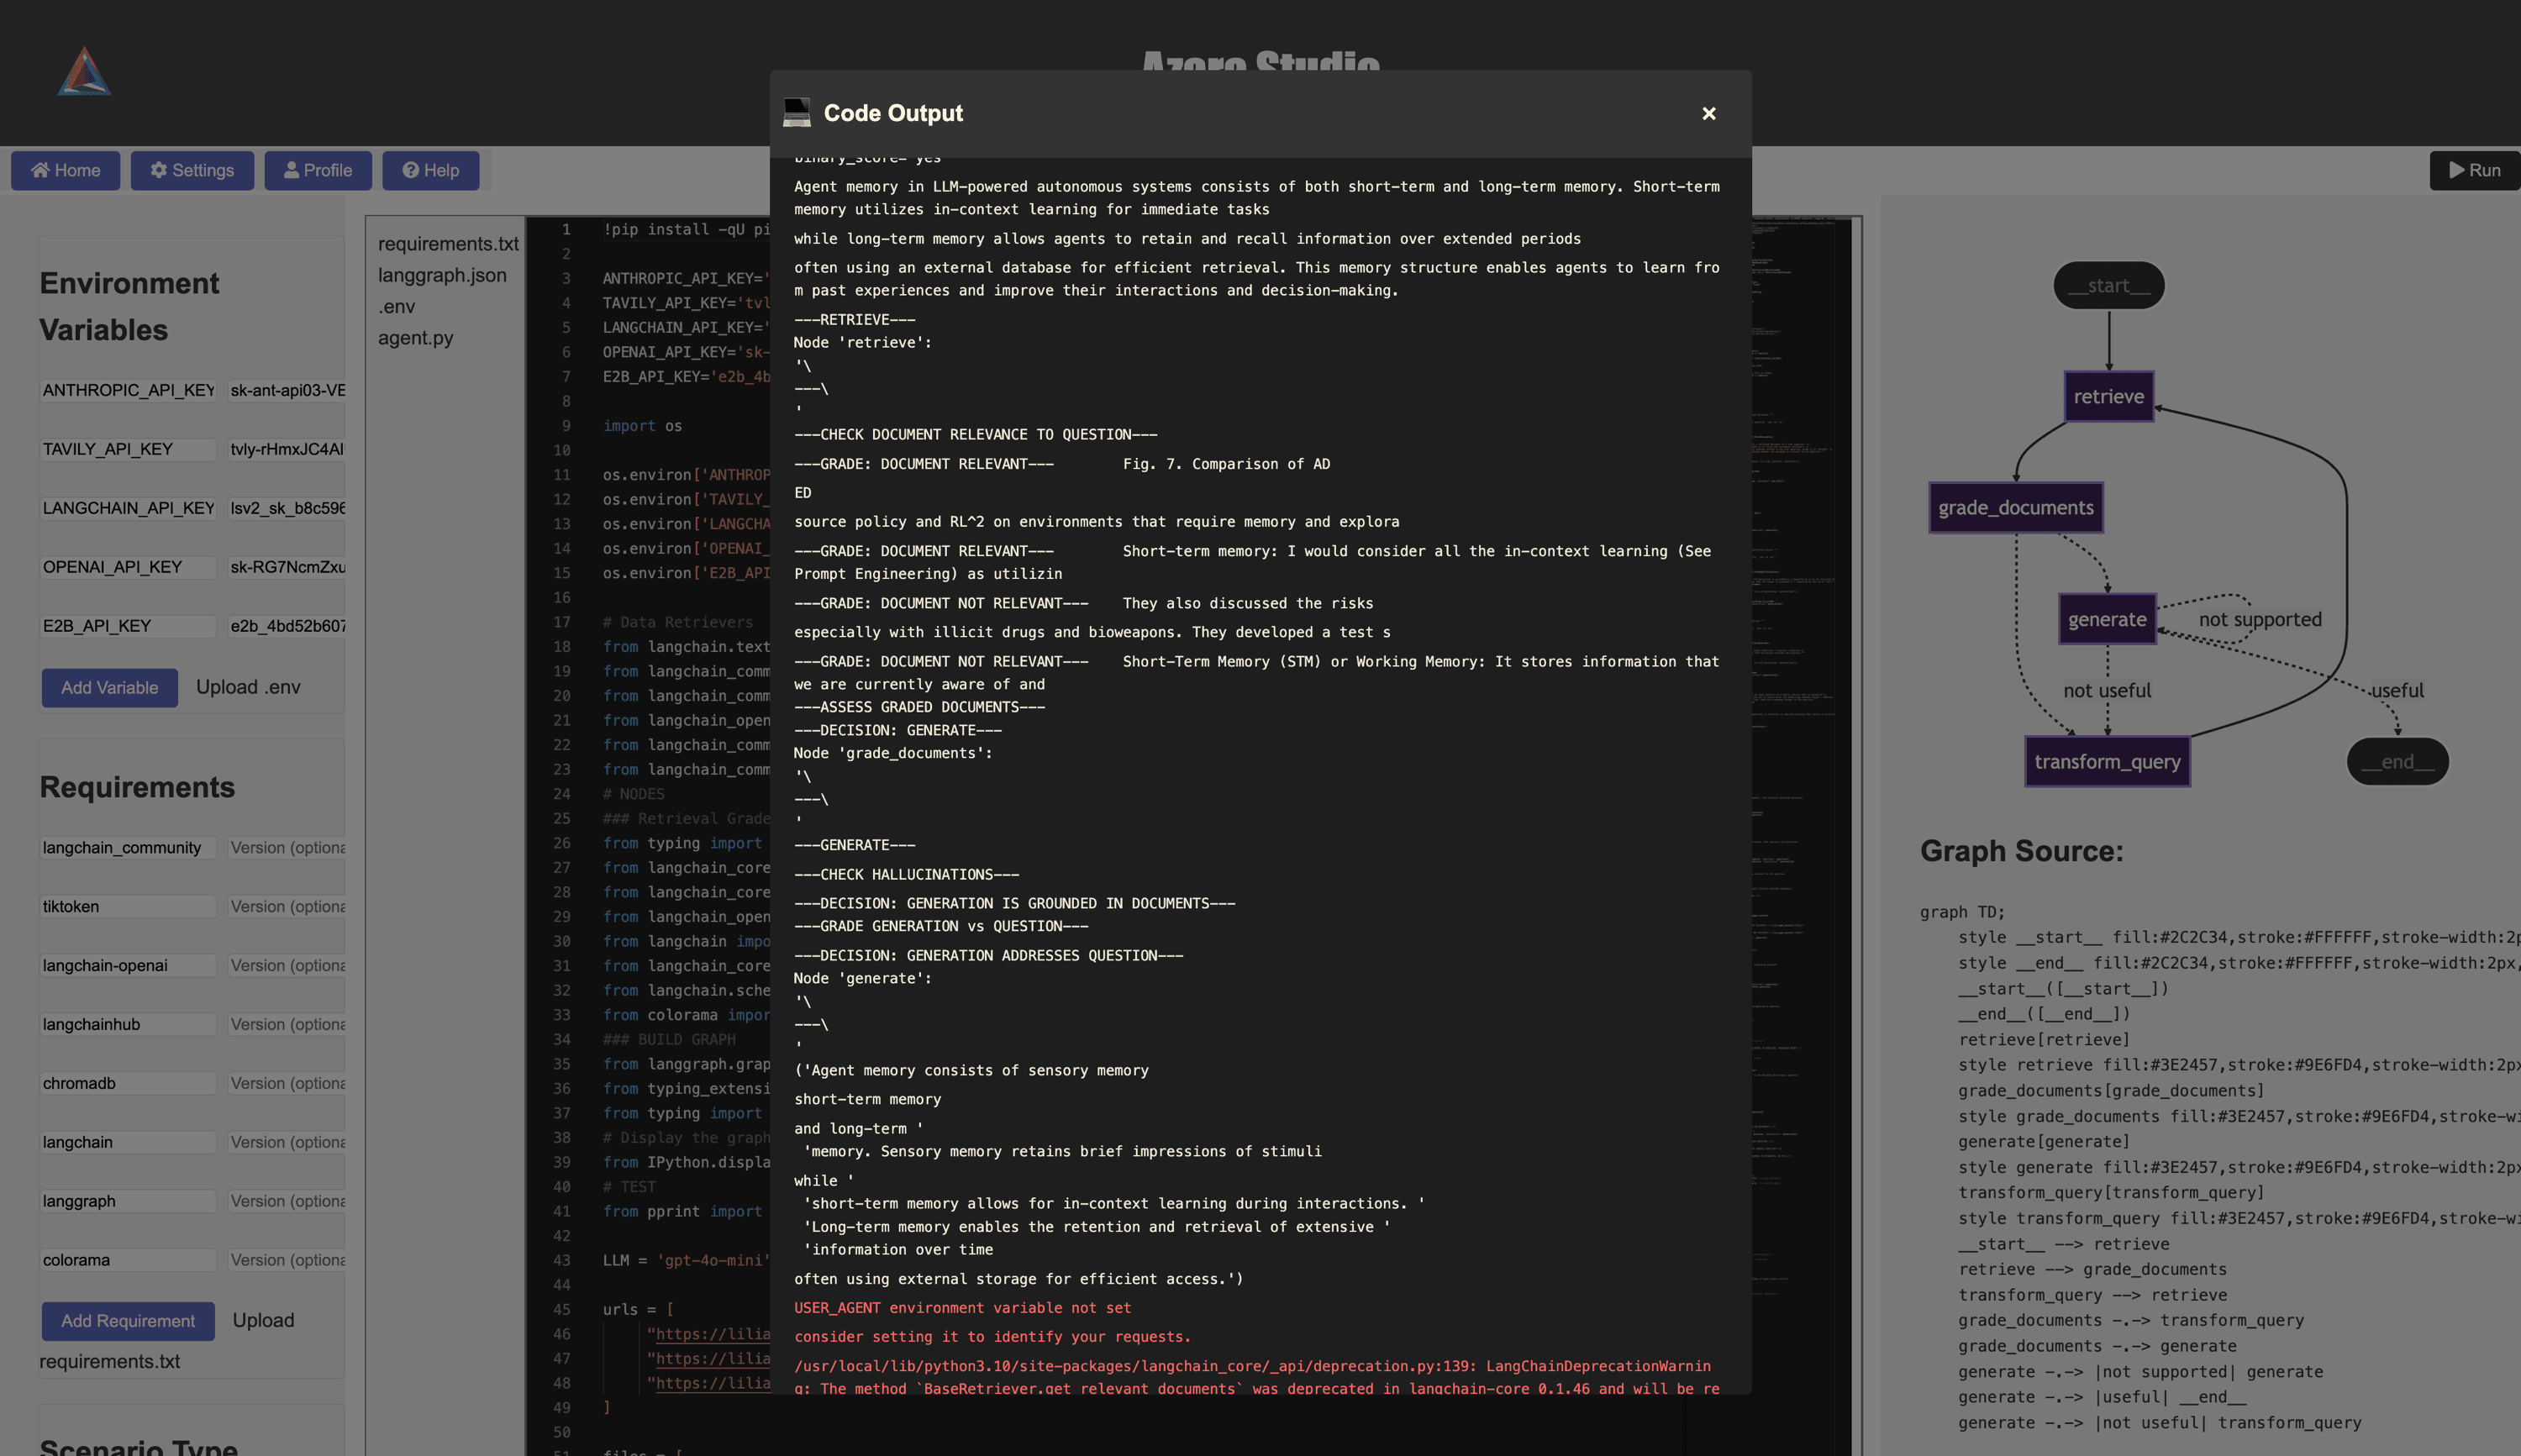2521x1456 pixels.
Task: Click the laptop icon beside Code Output
Action: coord(796,113)
